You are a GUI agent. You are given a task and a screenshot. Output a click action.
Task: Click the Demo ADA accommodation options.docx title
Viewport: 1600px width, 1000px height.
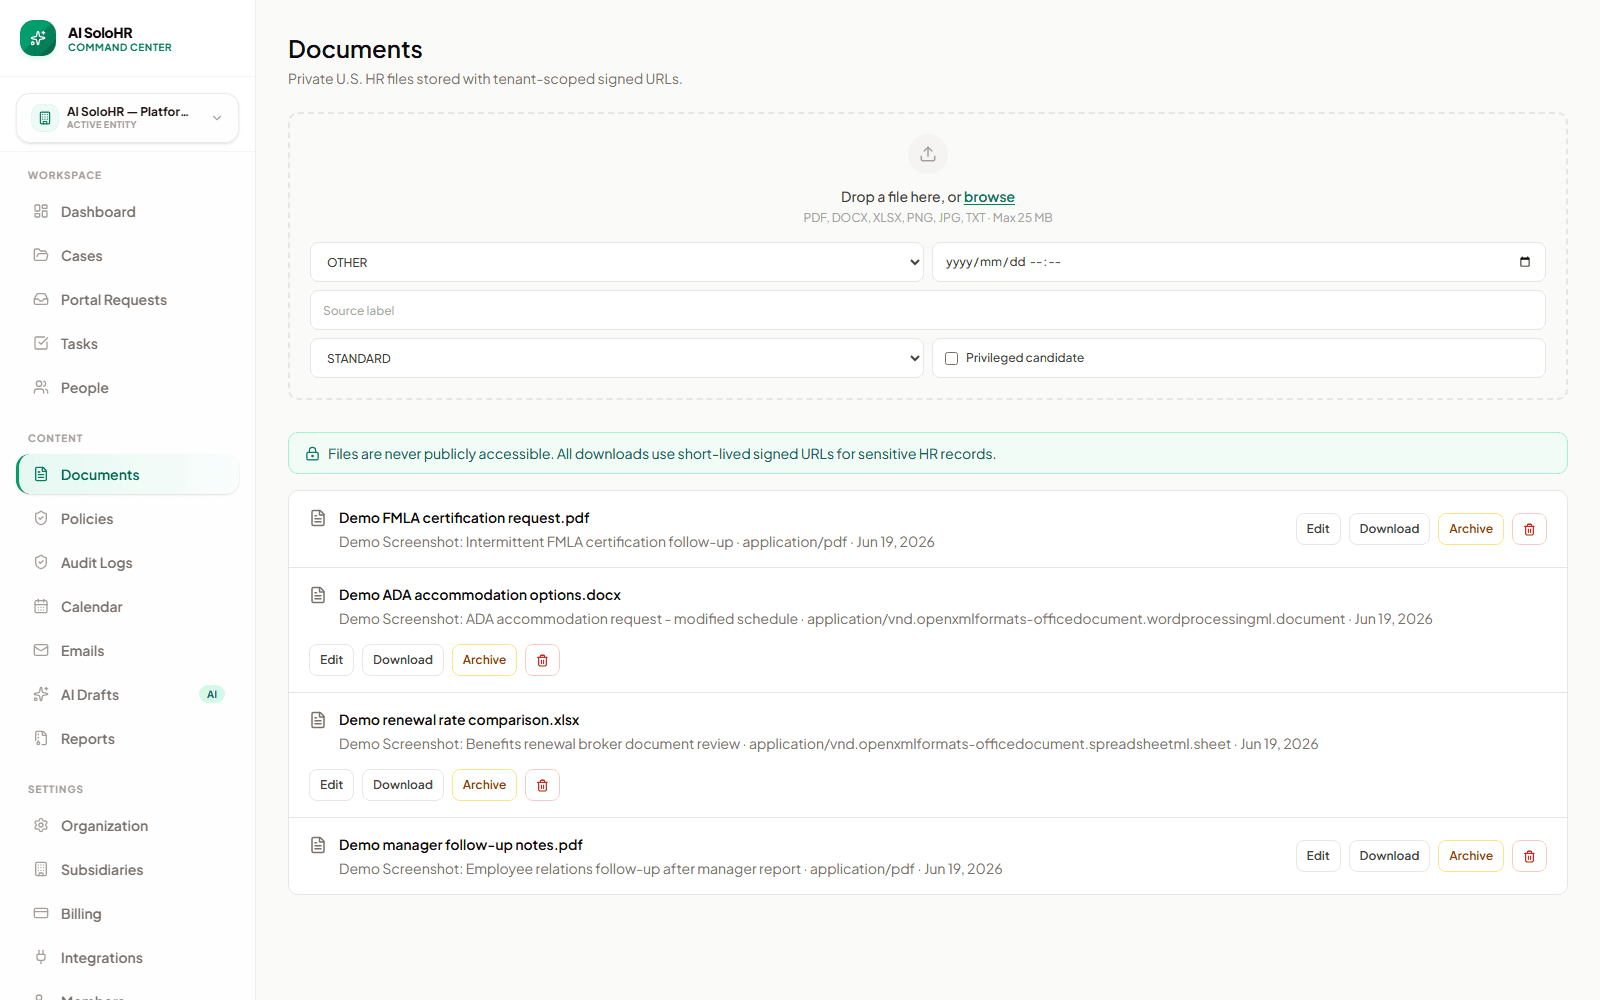click(480, 595)
